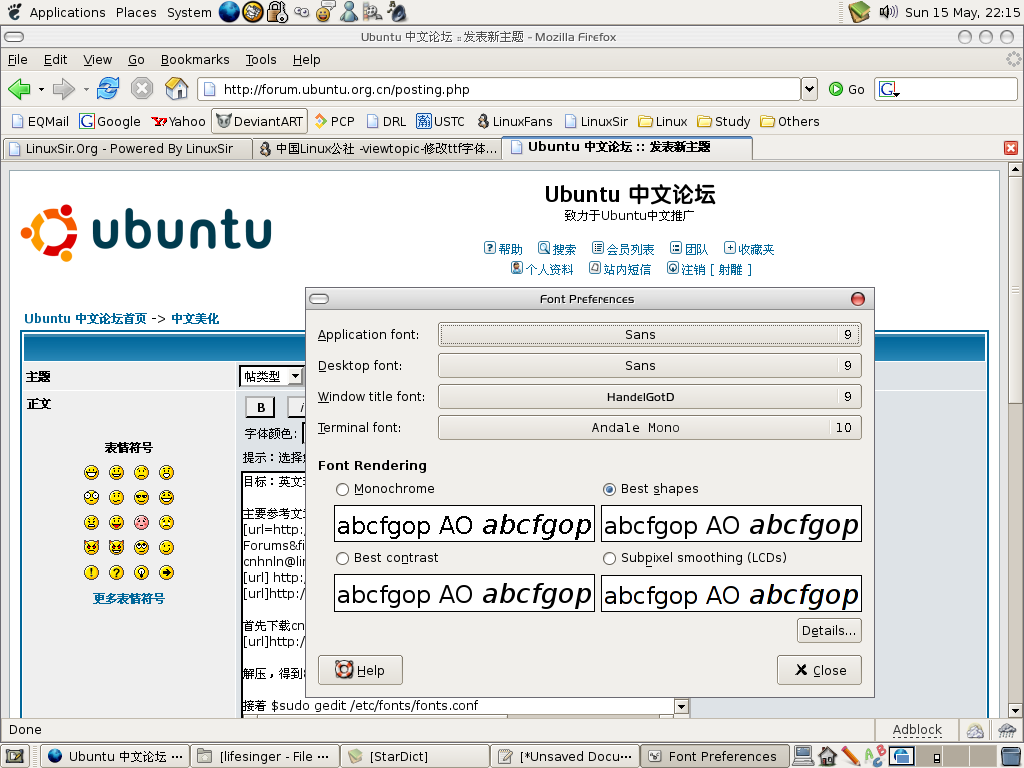Viewport: 1024px width, 768px height.
Task: Switch to StarDict window in taskbar
Action: pyautogui.click(x=415, y=756)
